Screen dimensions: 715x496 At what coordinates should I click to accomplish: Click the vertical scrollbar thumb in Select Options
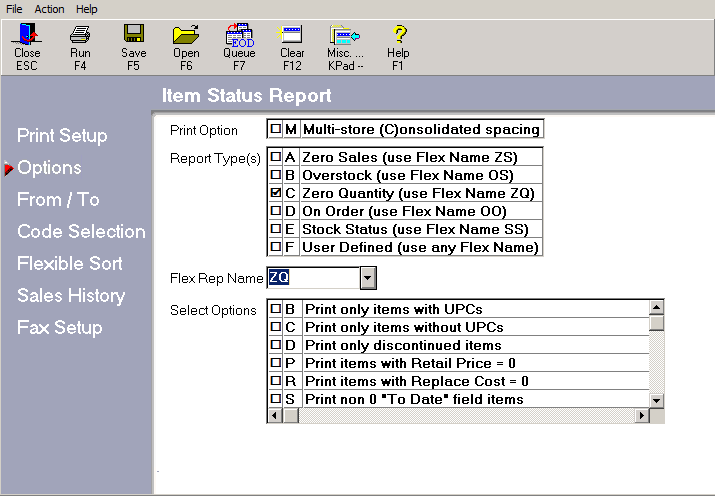point(656,323)
